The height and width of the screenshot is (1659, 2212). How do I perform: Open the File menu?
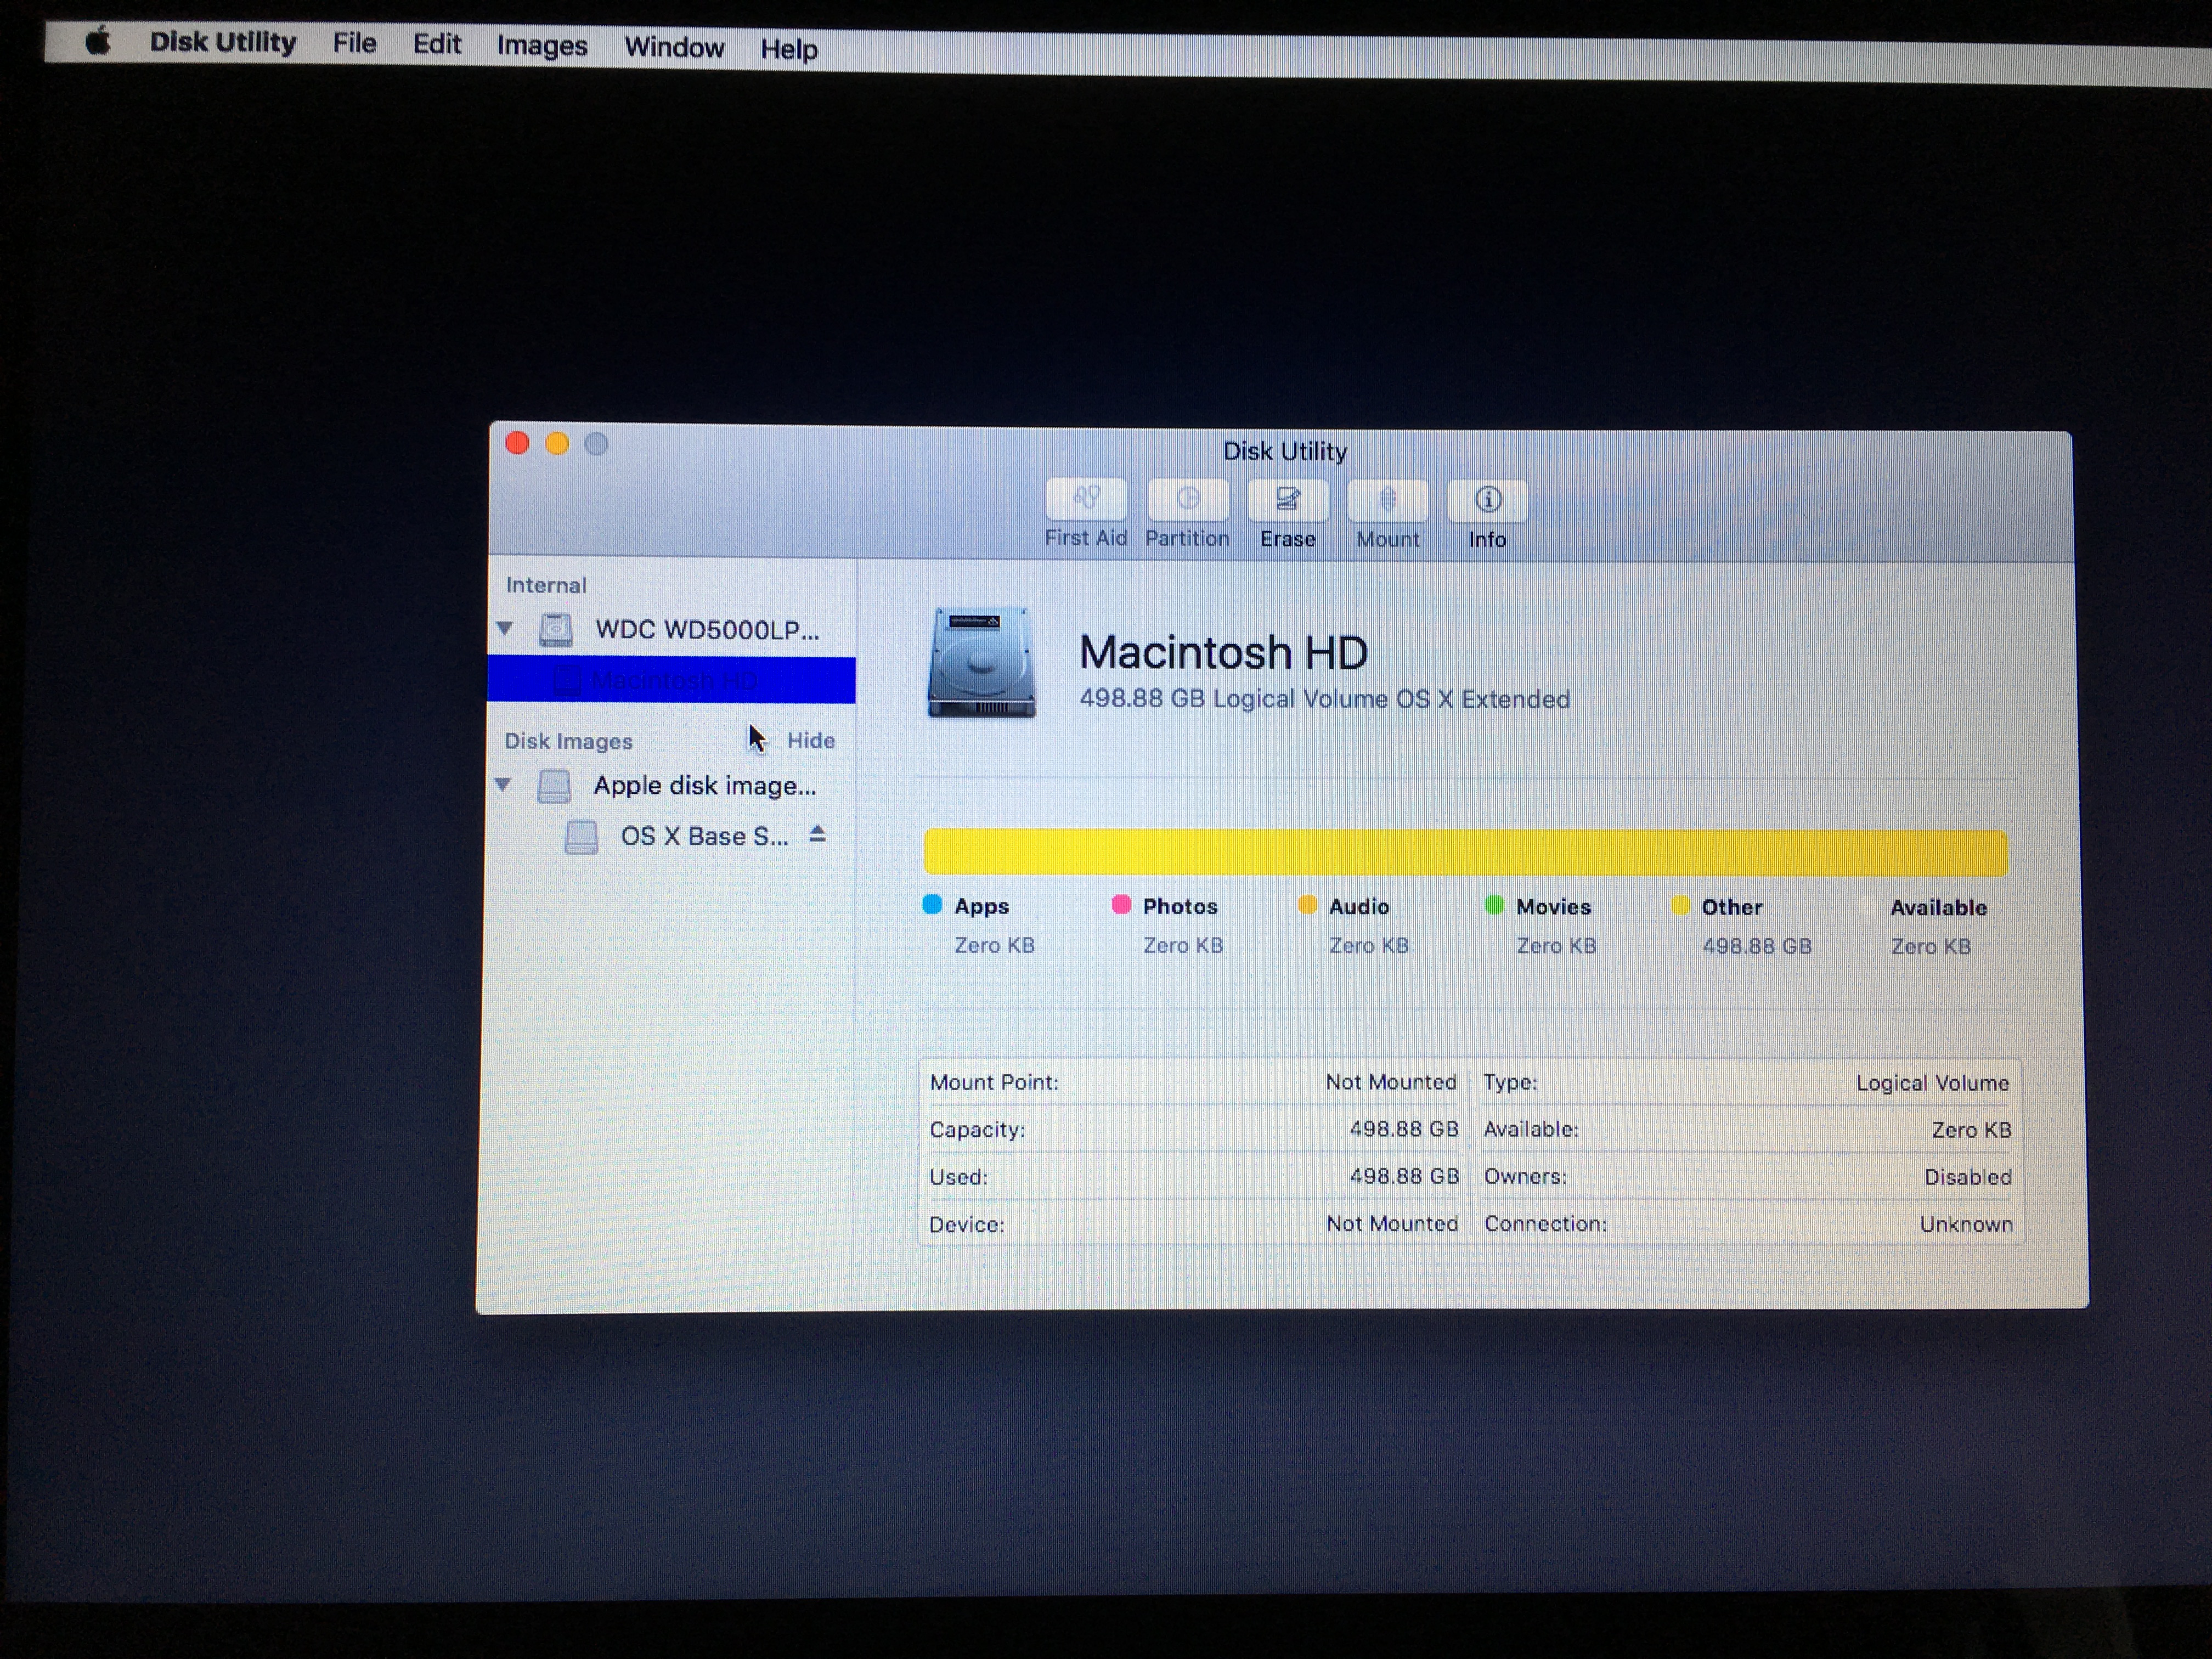pyautogui.click(x=354, y=43)
